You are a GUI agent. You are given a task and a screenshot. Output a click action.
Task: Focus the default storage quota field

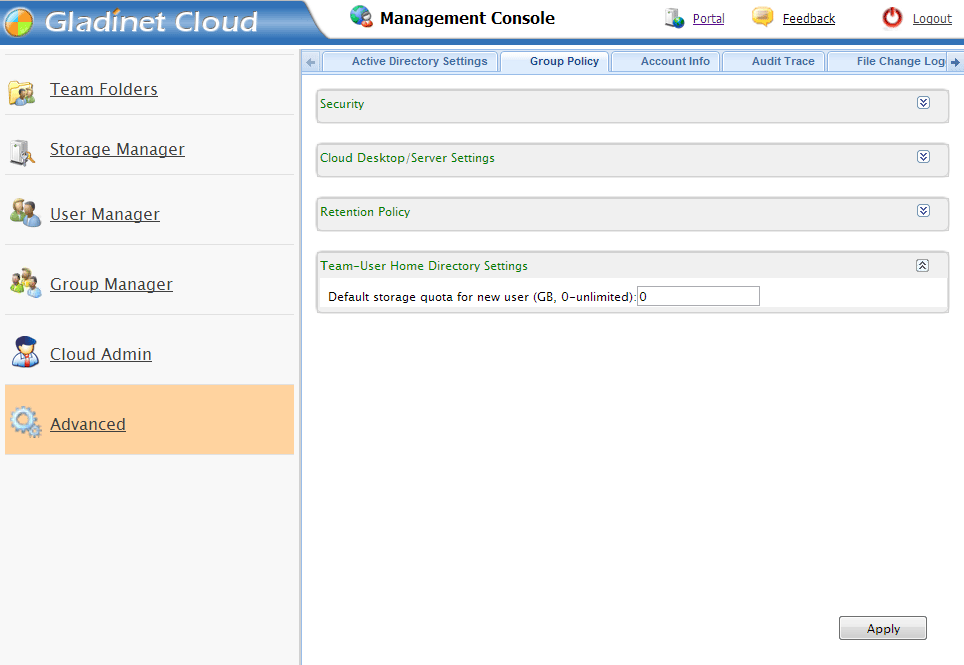coord(698,296)
